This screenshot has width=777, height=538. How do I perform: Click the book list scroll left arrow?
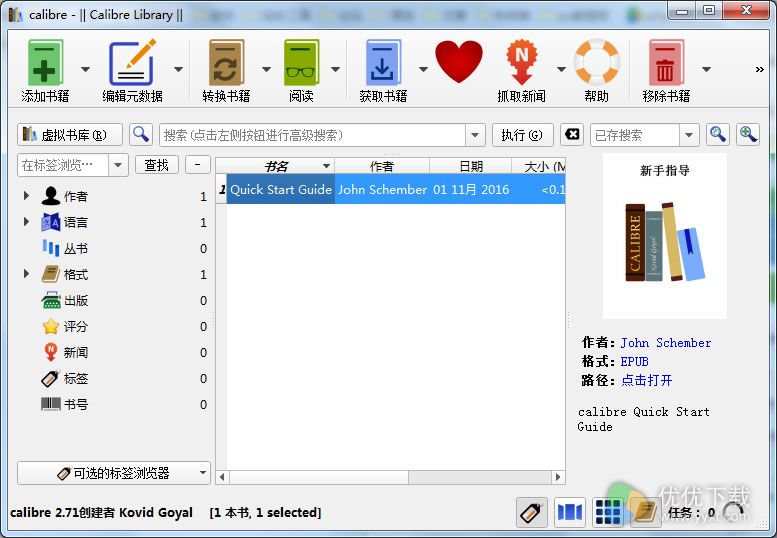pos(222,477)
